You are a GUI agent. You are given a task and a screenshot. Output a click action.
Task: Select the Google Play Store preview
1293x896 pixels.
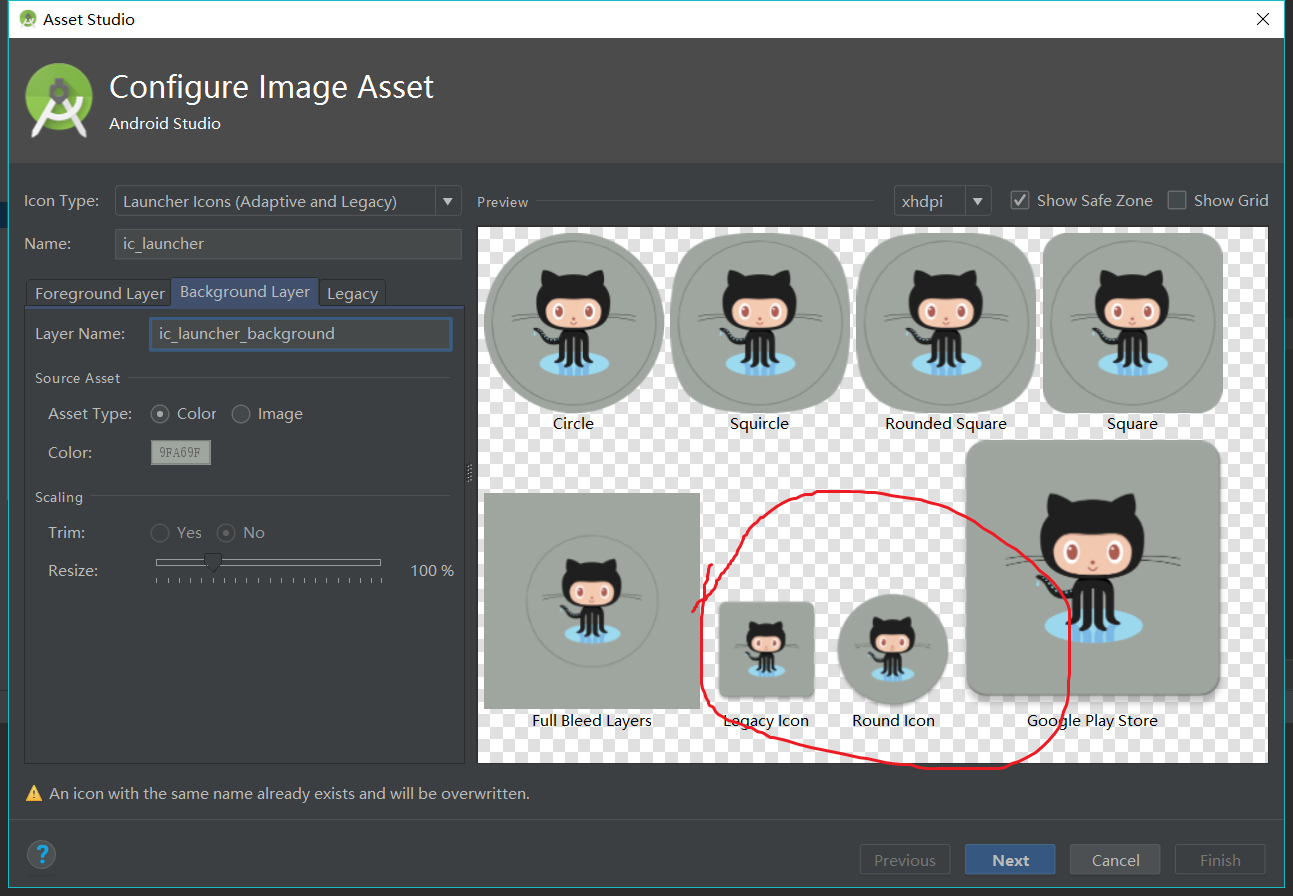[1093, 567]
